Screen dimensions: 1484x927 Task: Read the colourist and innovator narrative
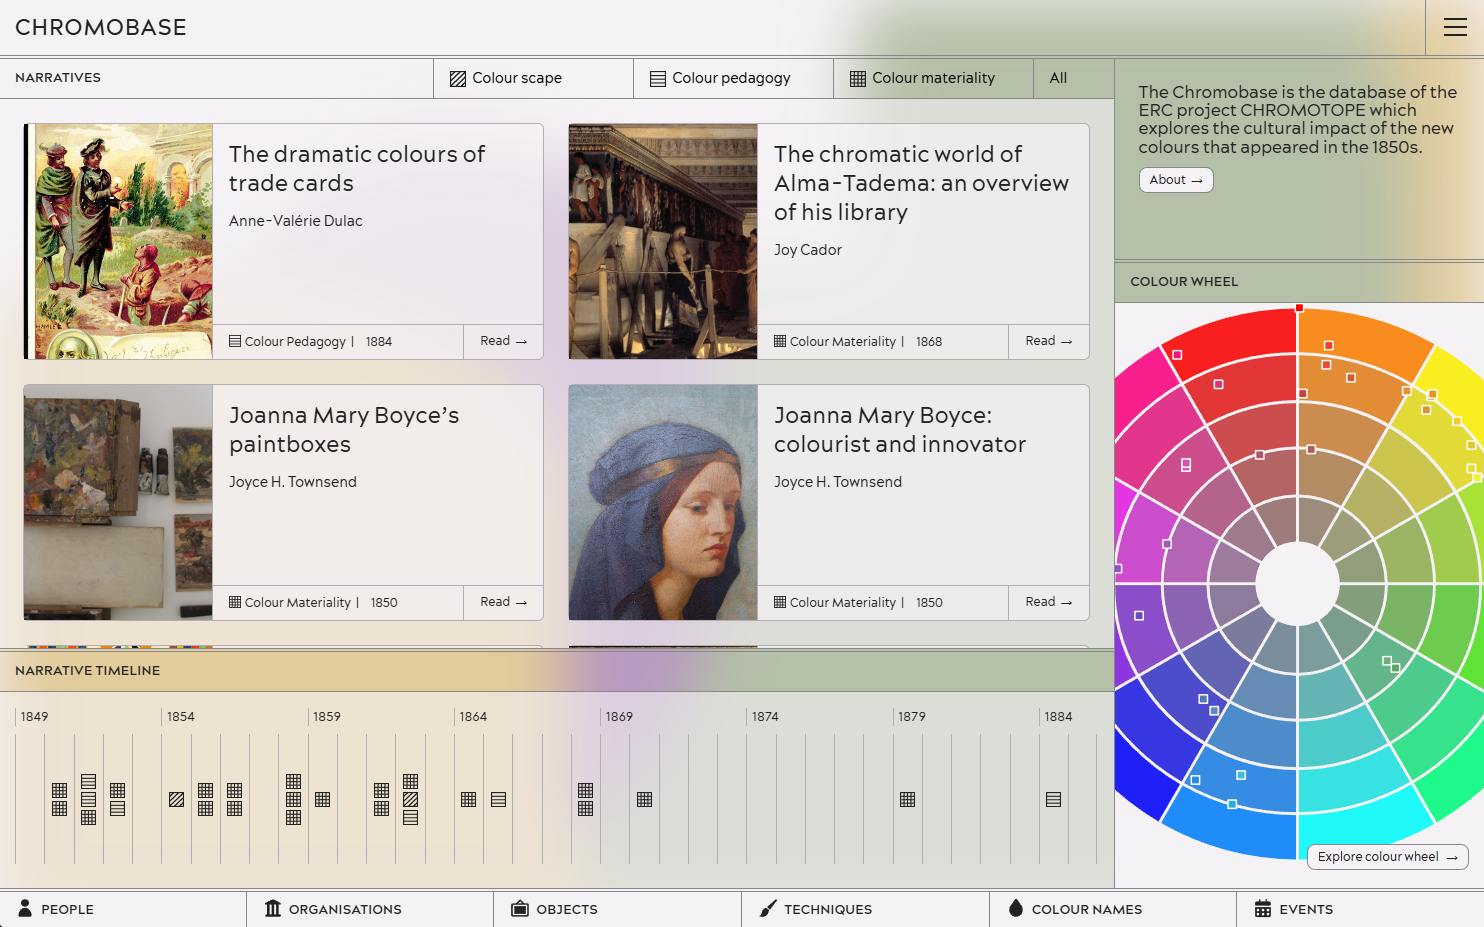pos(1048,602)
